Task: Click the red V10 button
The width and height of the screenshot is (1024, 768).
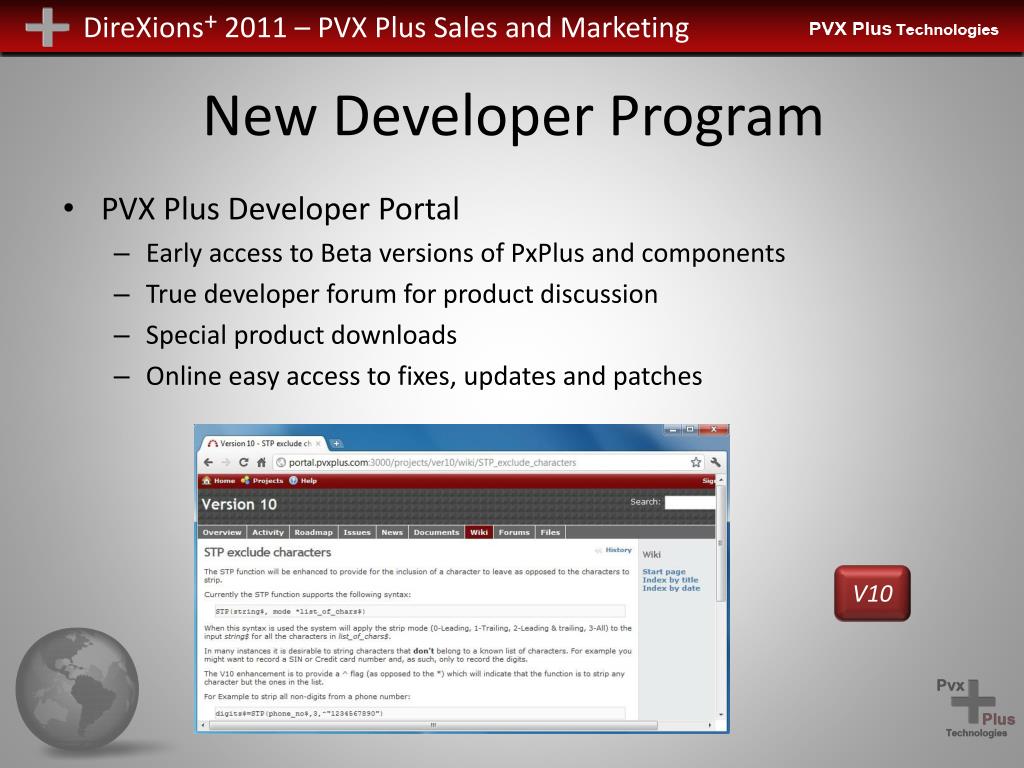Action: (x=872, y=593)
